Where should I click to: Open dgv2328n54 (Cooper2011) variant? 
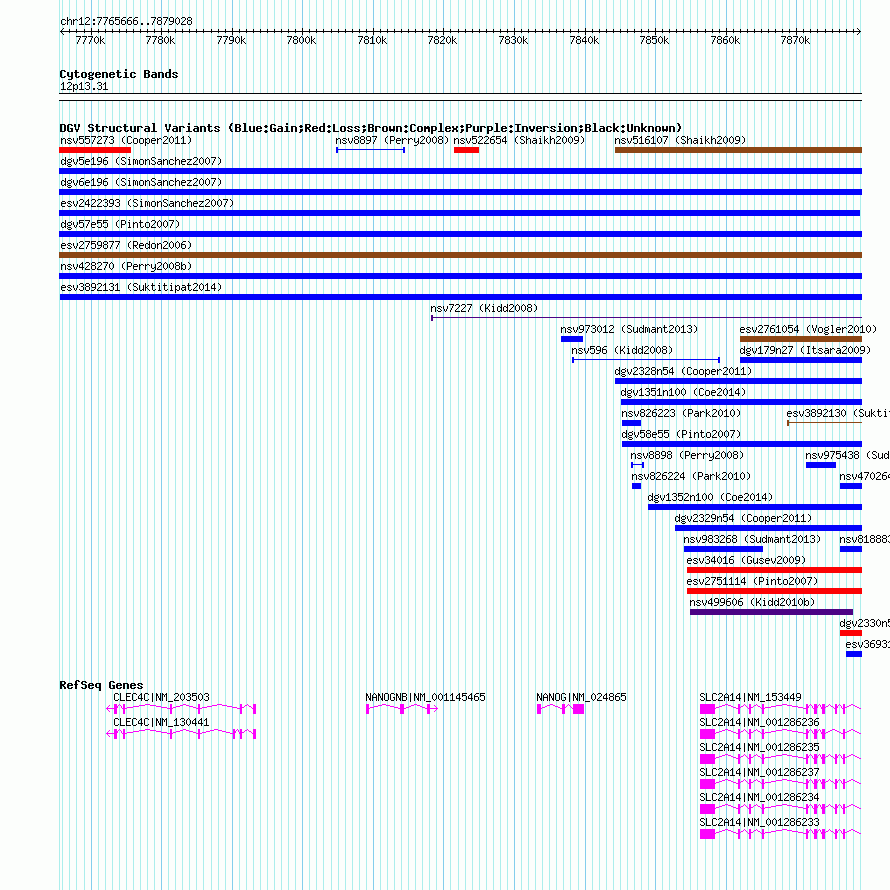(683, 371)
